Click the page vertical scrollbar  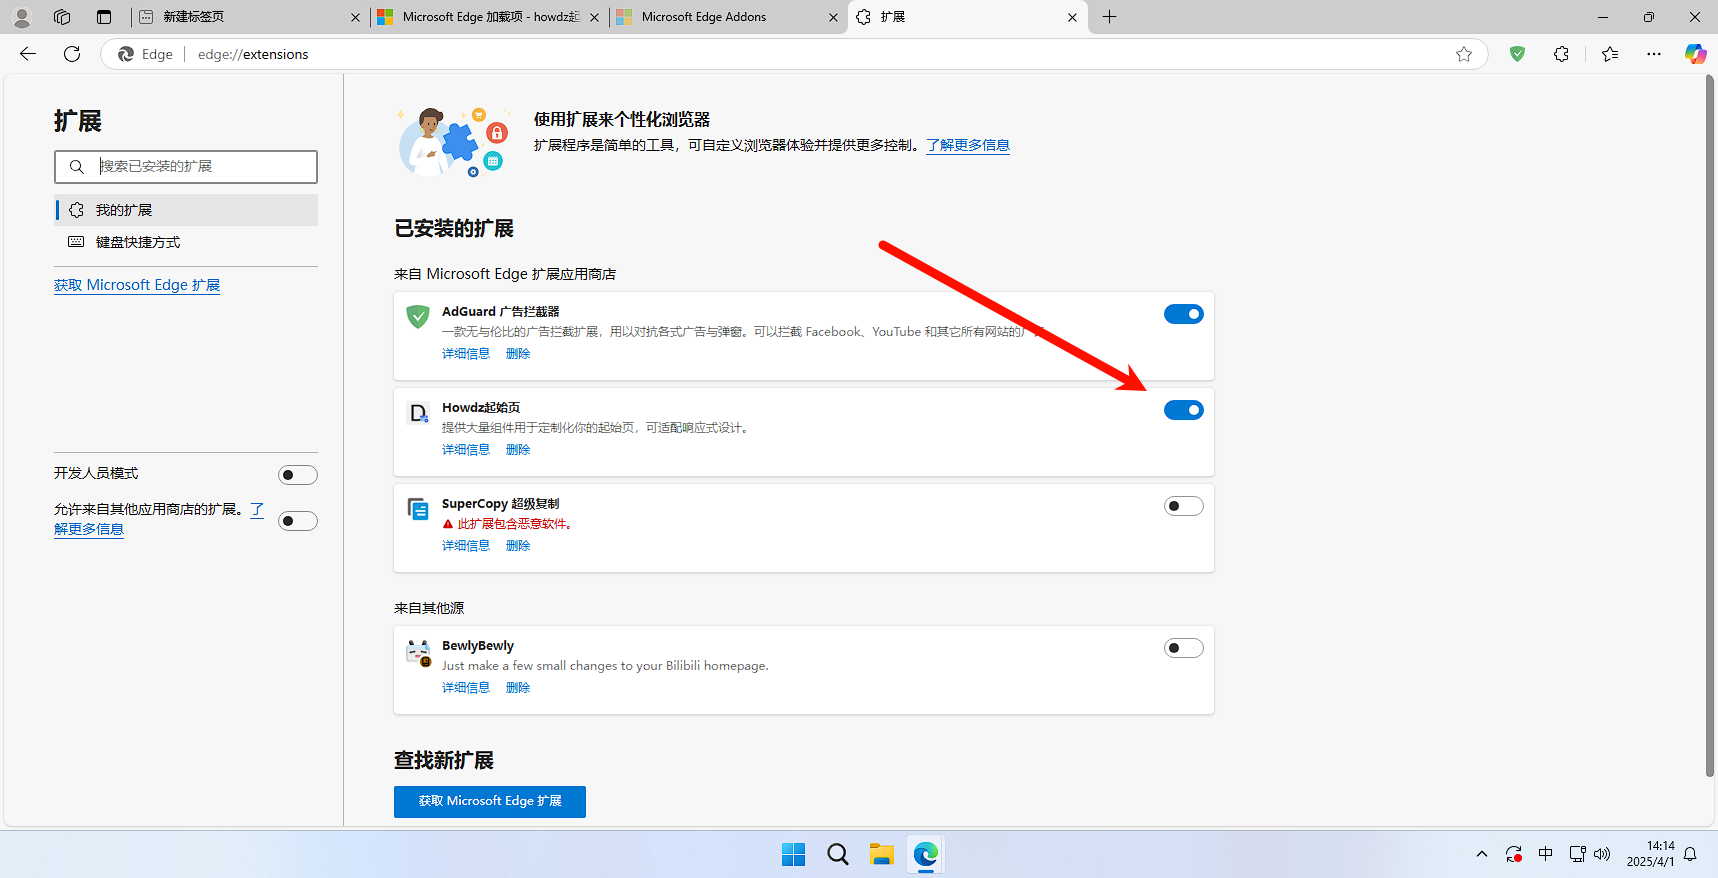[x=1710, y=425]
